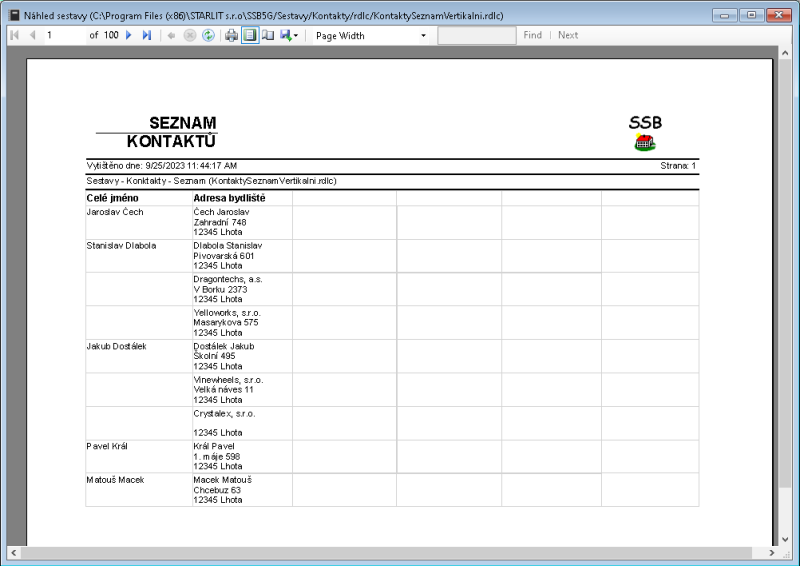This screenshot has height=566, width=800.
Task: Go to the previous report page
Action: tap(31, 35)
